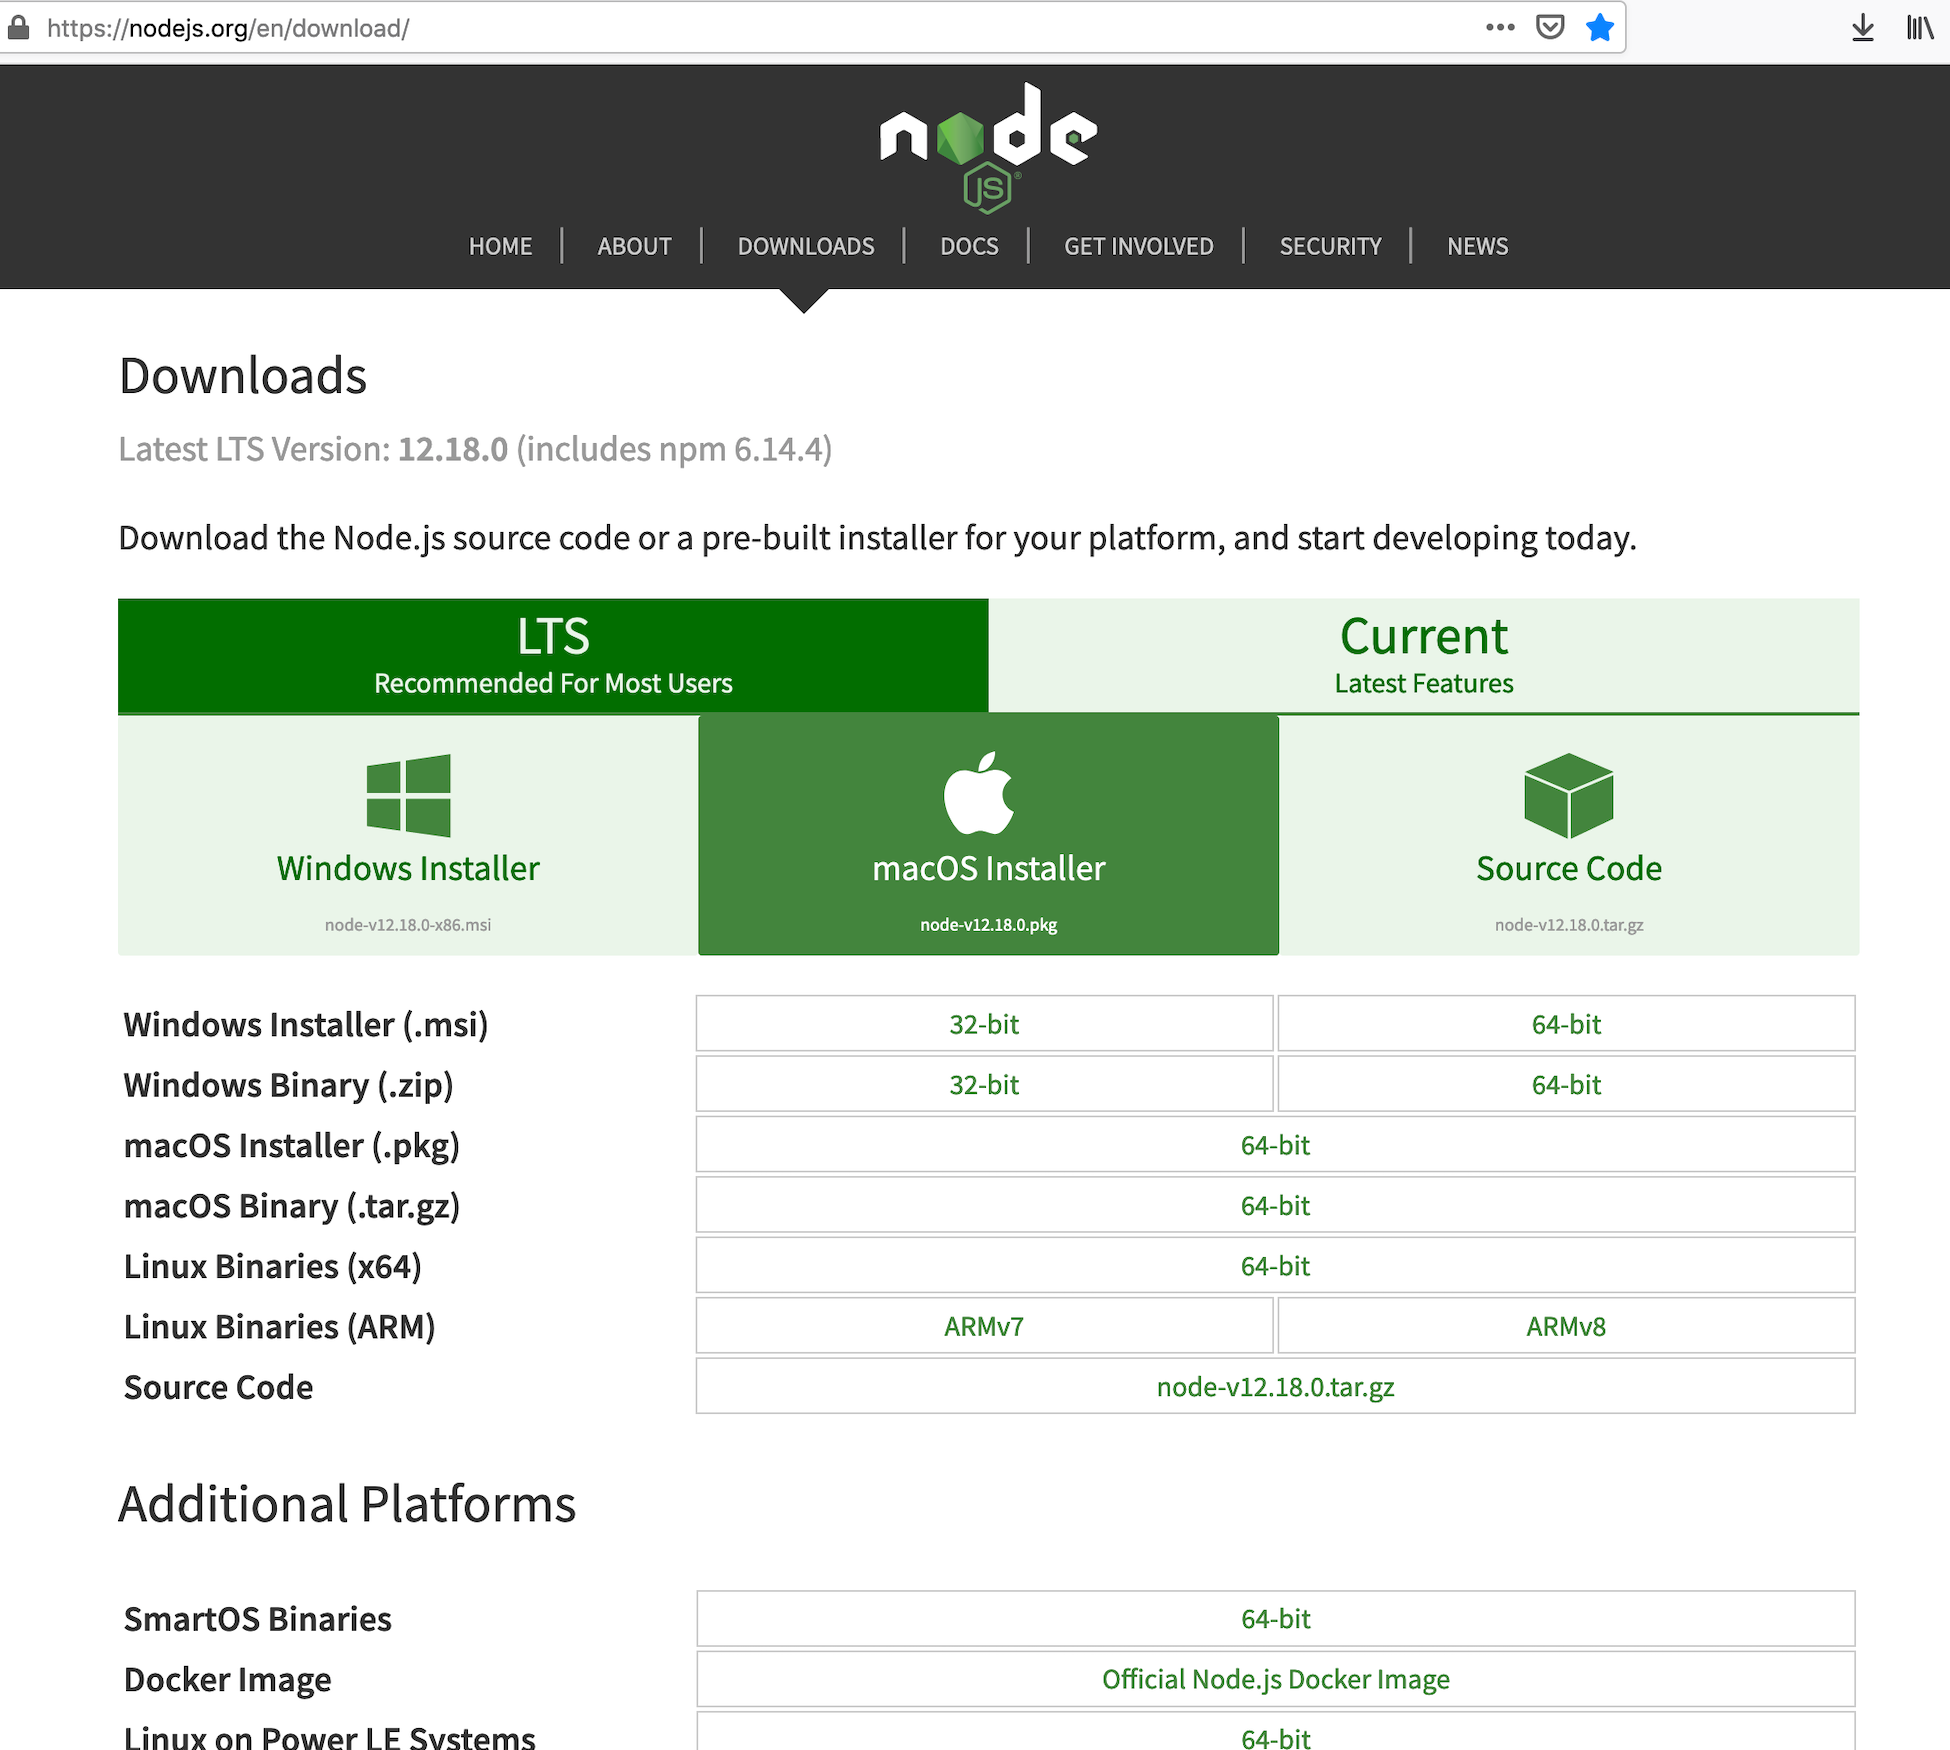Click the Source Code cube icon
This screenshot has height=1750, width=1950.
[1568, 795]
